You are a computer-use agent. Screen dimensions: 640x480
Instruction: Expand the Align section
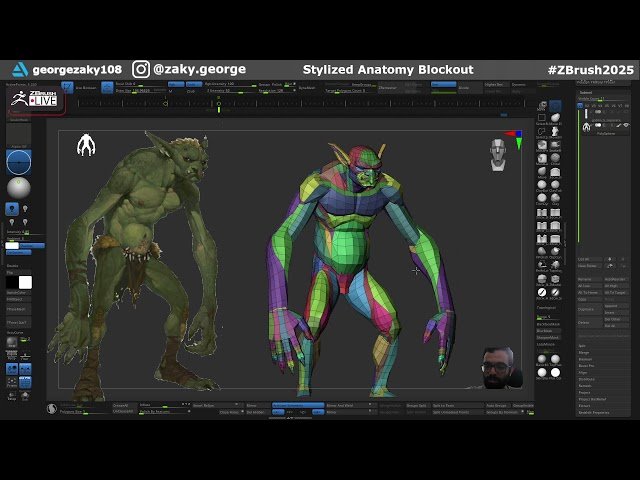tap(583, 372)
